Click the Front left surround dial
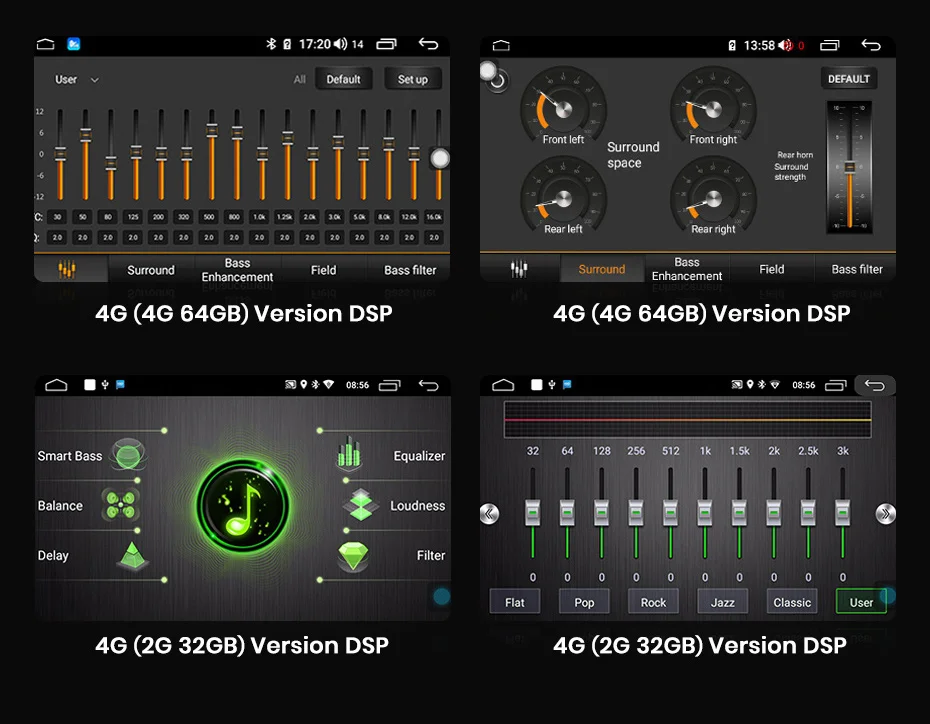This screenshot has width=930, height=724. pos(563,107)
